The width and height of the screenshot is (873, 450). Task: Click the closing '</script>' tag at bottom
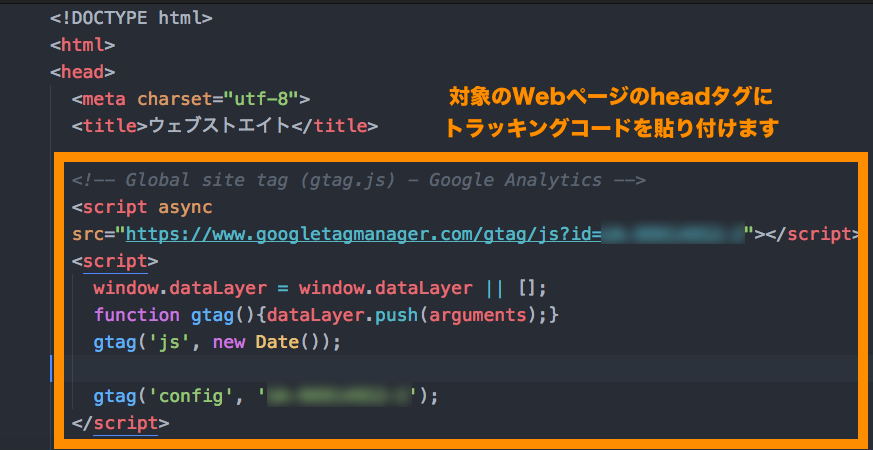[120, 423]
